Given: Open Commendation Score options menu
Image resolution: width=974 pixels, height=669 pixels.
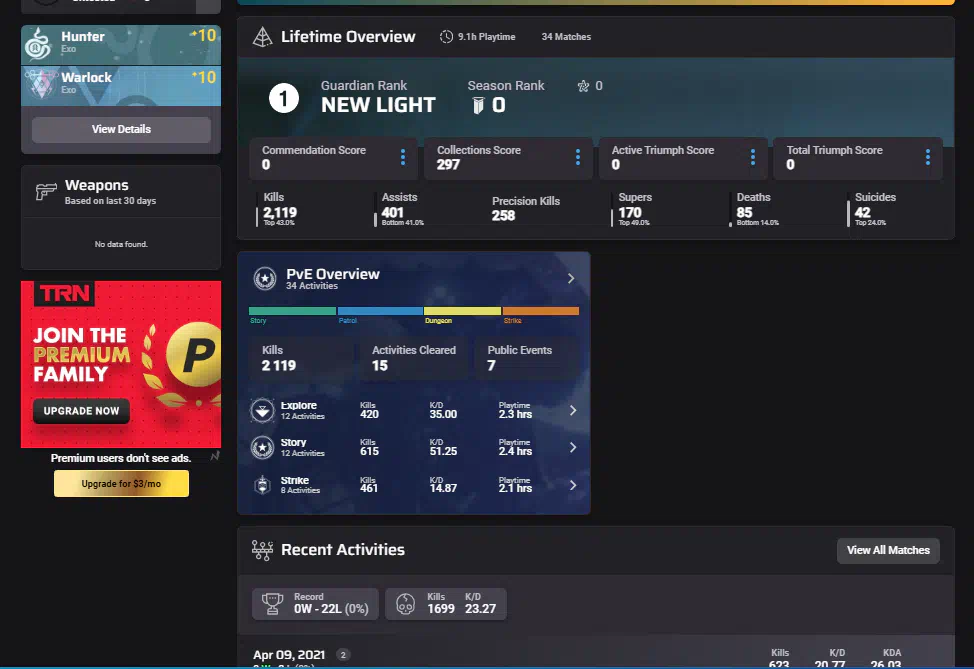Looking at the screenshot, I should point(403,158).
